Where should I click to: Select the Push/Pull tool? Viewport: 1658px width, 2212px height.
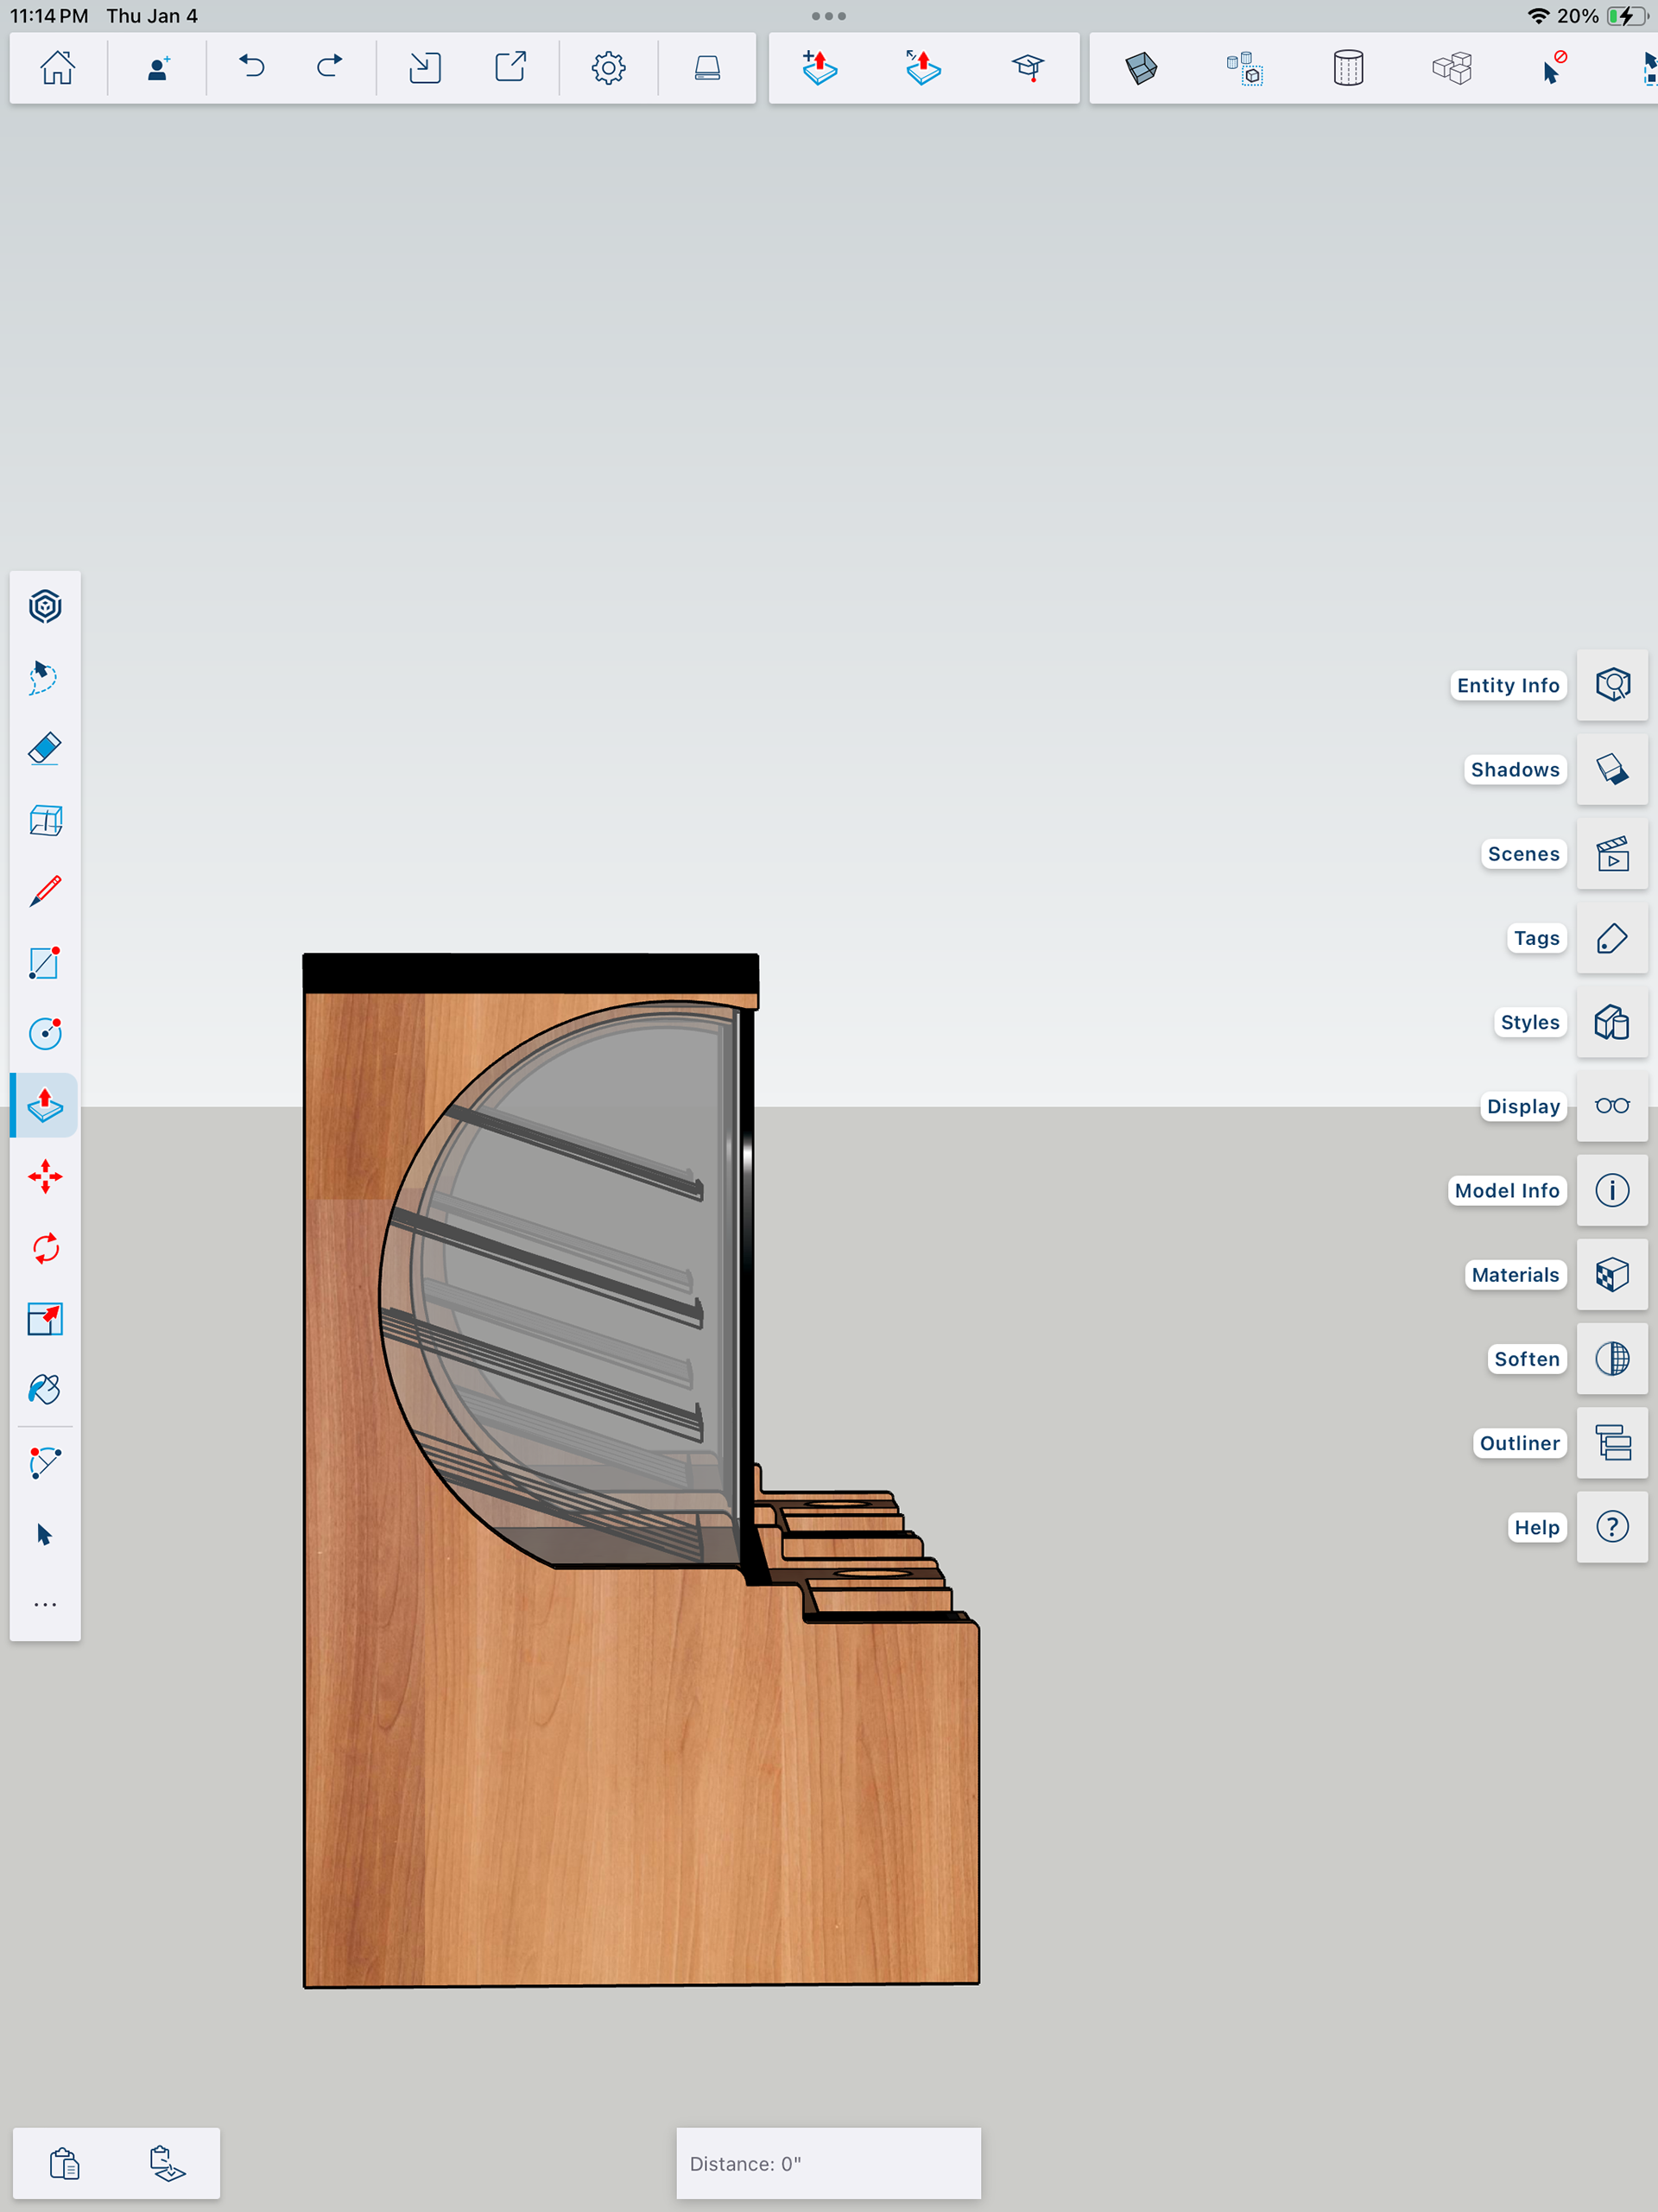[x=45, y=1105]
